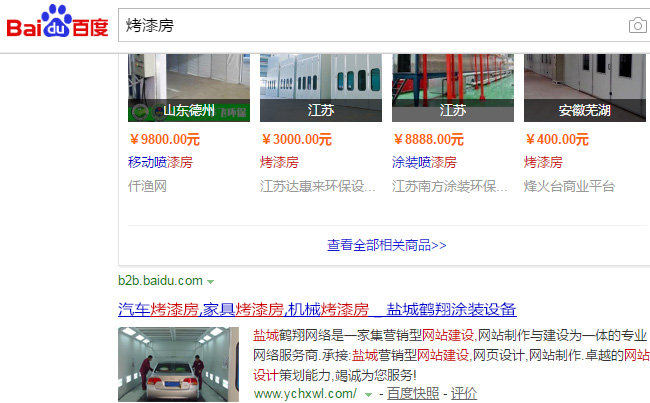
Task: Click the 评价 review link
Action: pyautogui.click(x=464, y=393)
